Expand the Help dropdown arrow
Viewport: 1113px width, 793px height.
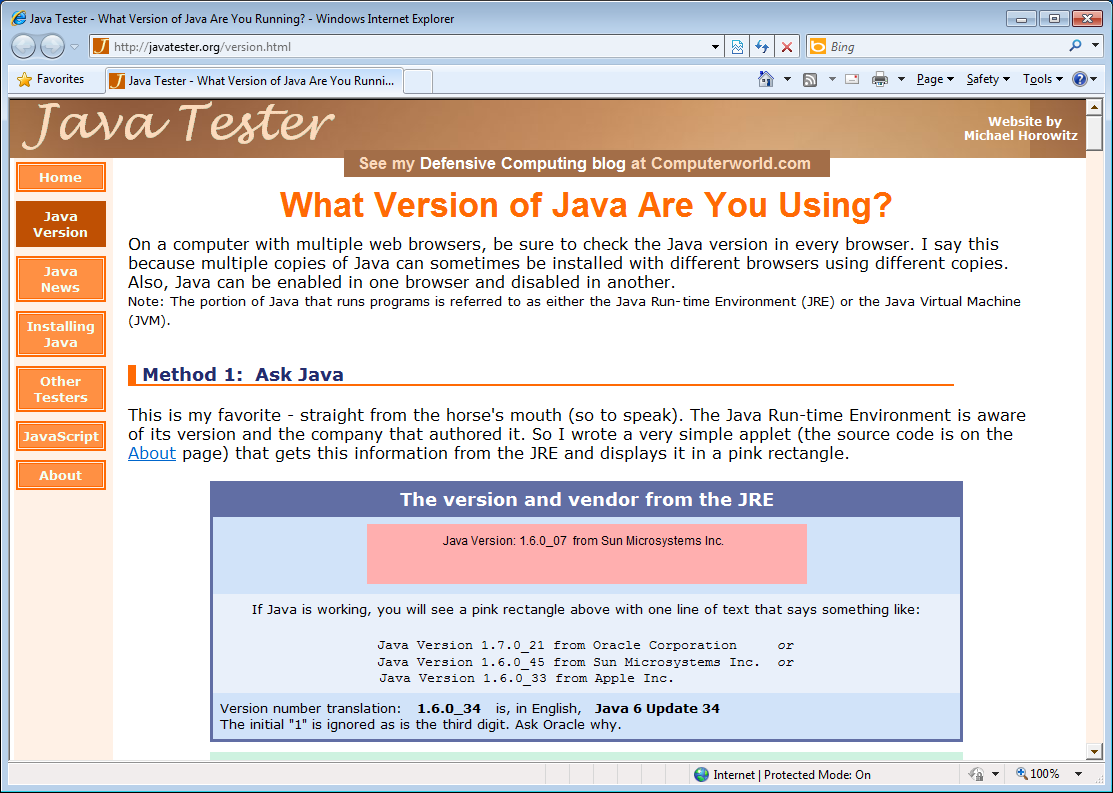1094,80
